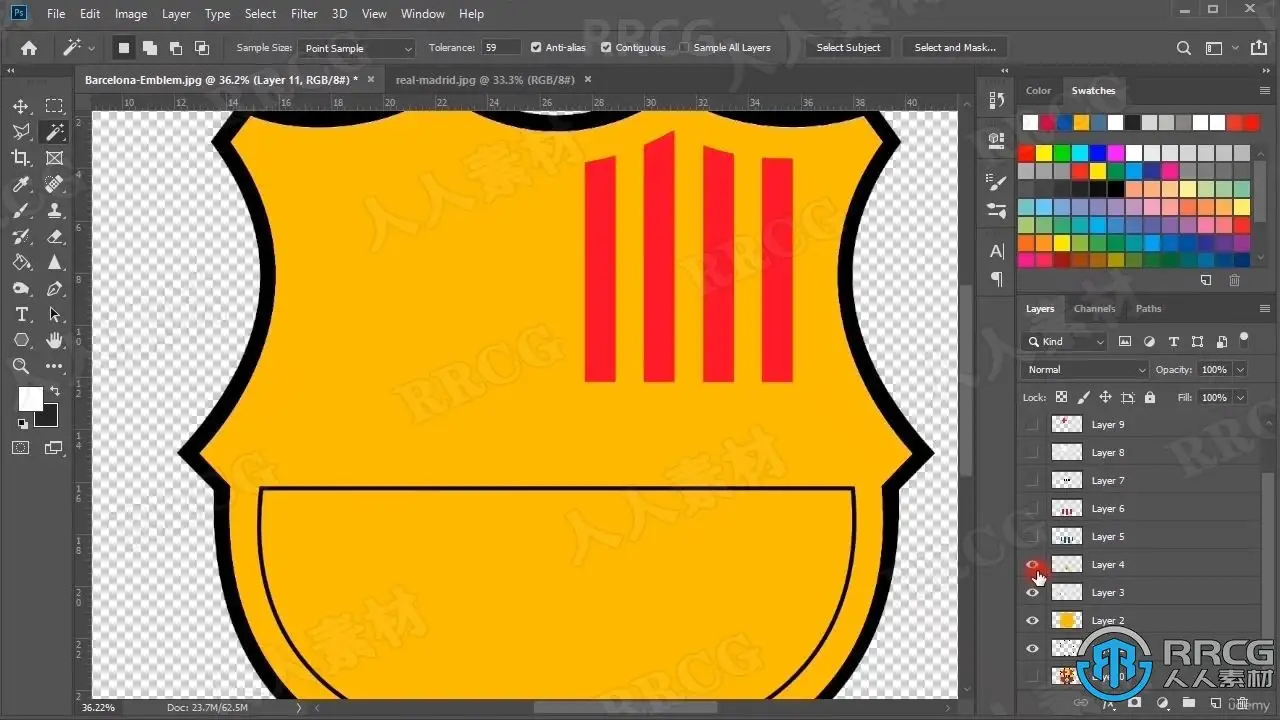Select the Polygonal Lasso tool

coord(21,132)
